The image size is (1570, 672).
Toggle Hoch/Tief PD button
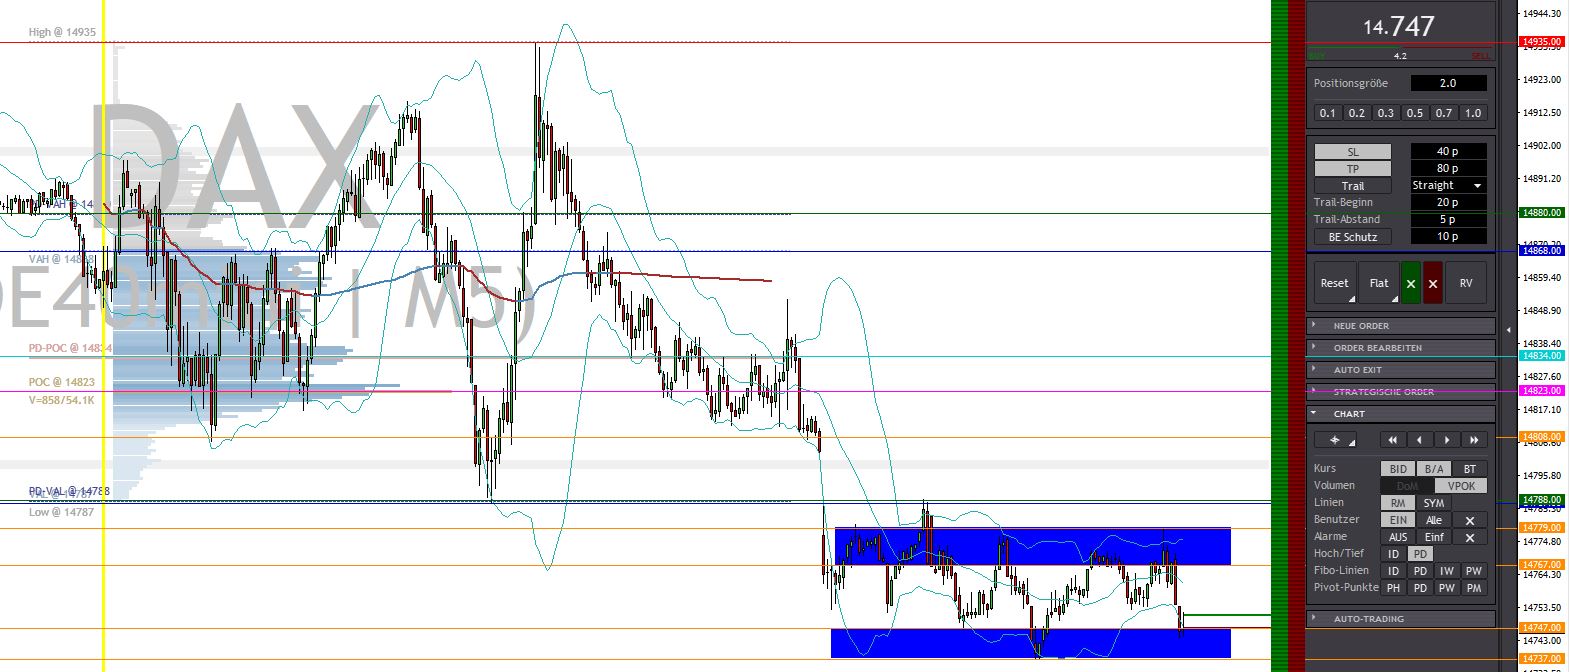(1420, 554)
